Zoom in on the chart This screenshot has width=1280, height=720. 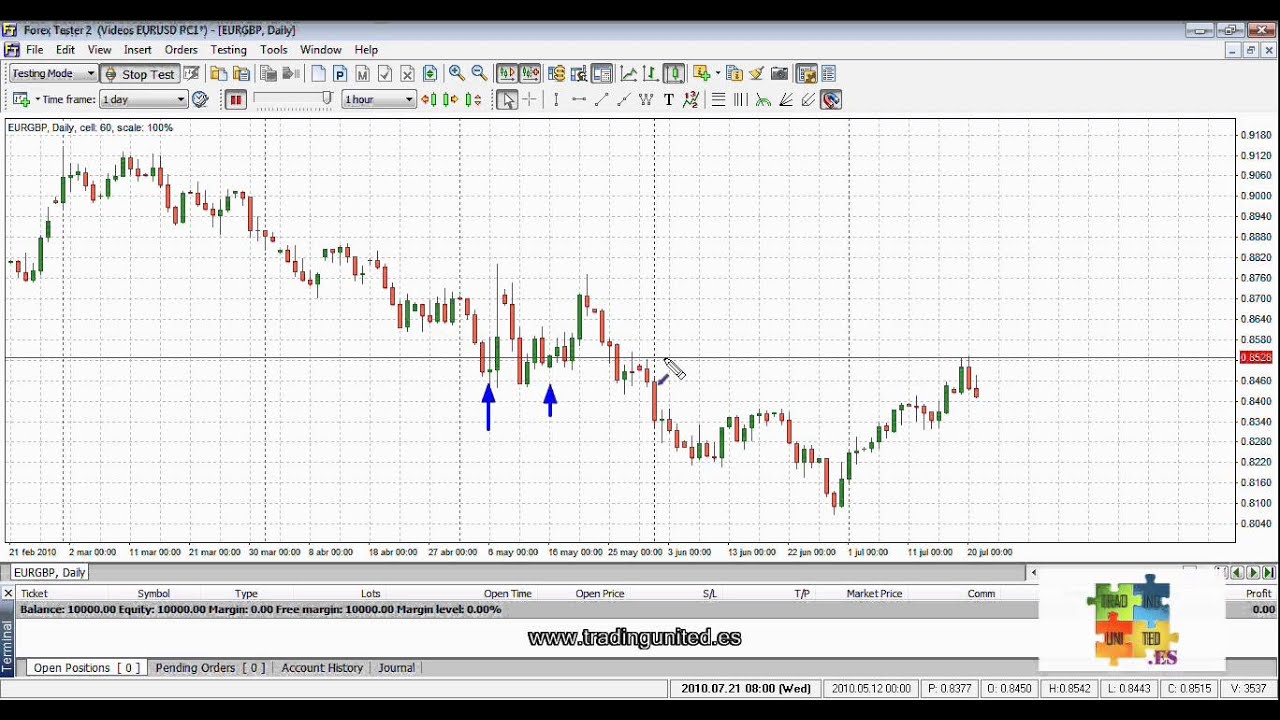457,73
